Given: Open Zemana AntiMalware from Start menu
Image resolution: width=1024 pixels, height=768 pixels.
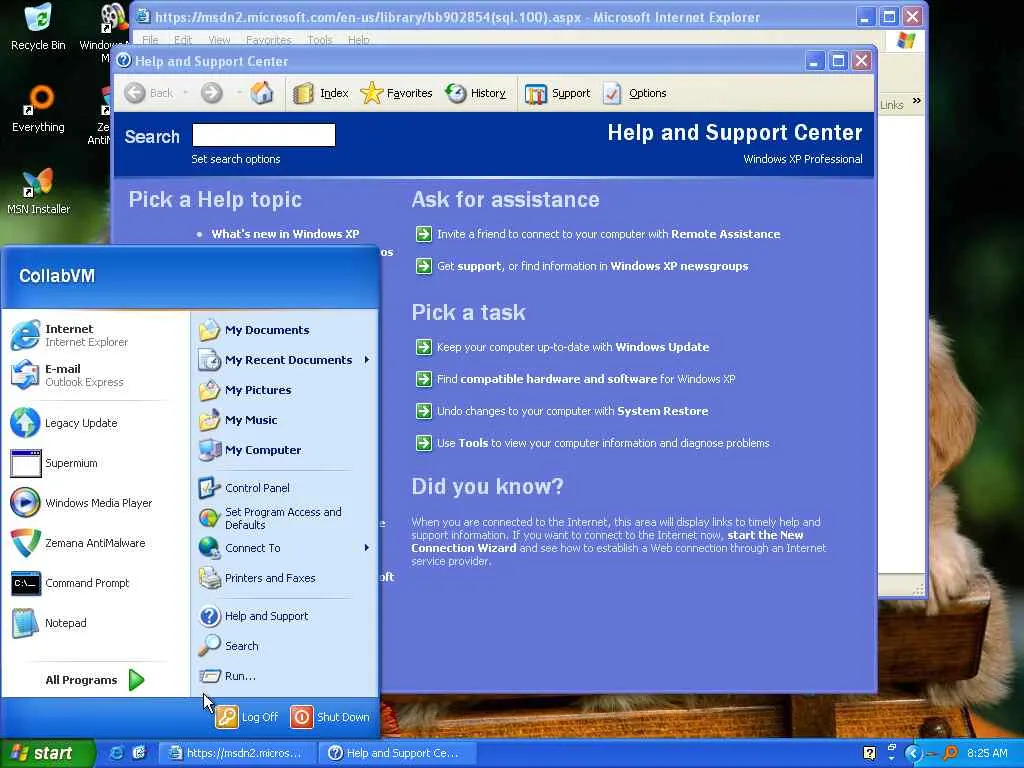Looking at the screenshot, I should tap(95, 543).
